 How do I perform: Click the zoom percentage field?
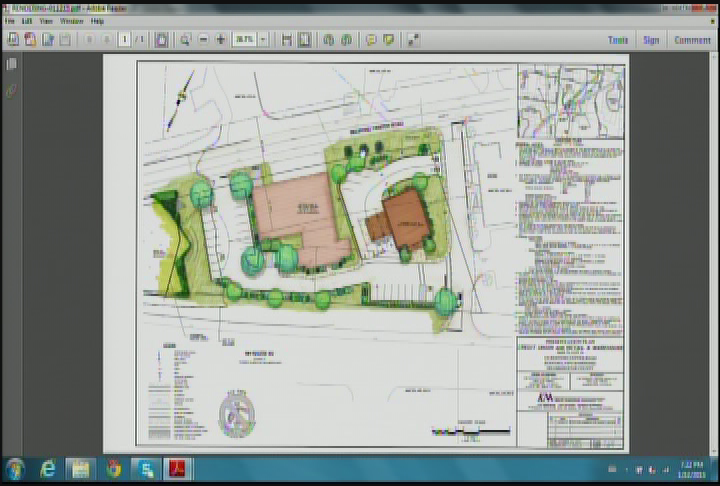pyautogui.click(x=244, y=40)
